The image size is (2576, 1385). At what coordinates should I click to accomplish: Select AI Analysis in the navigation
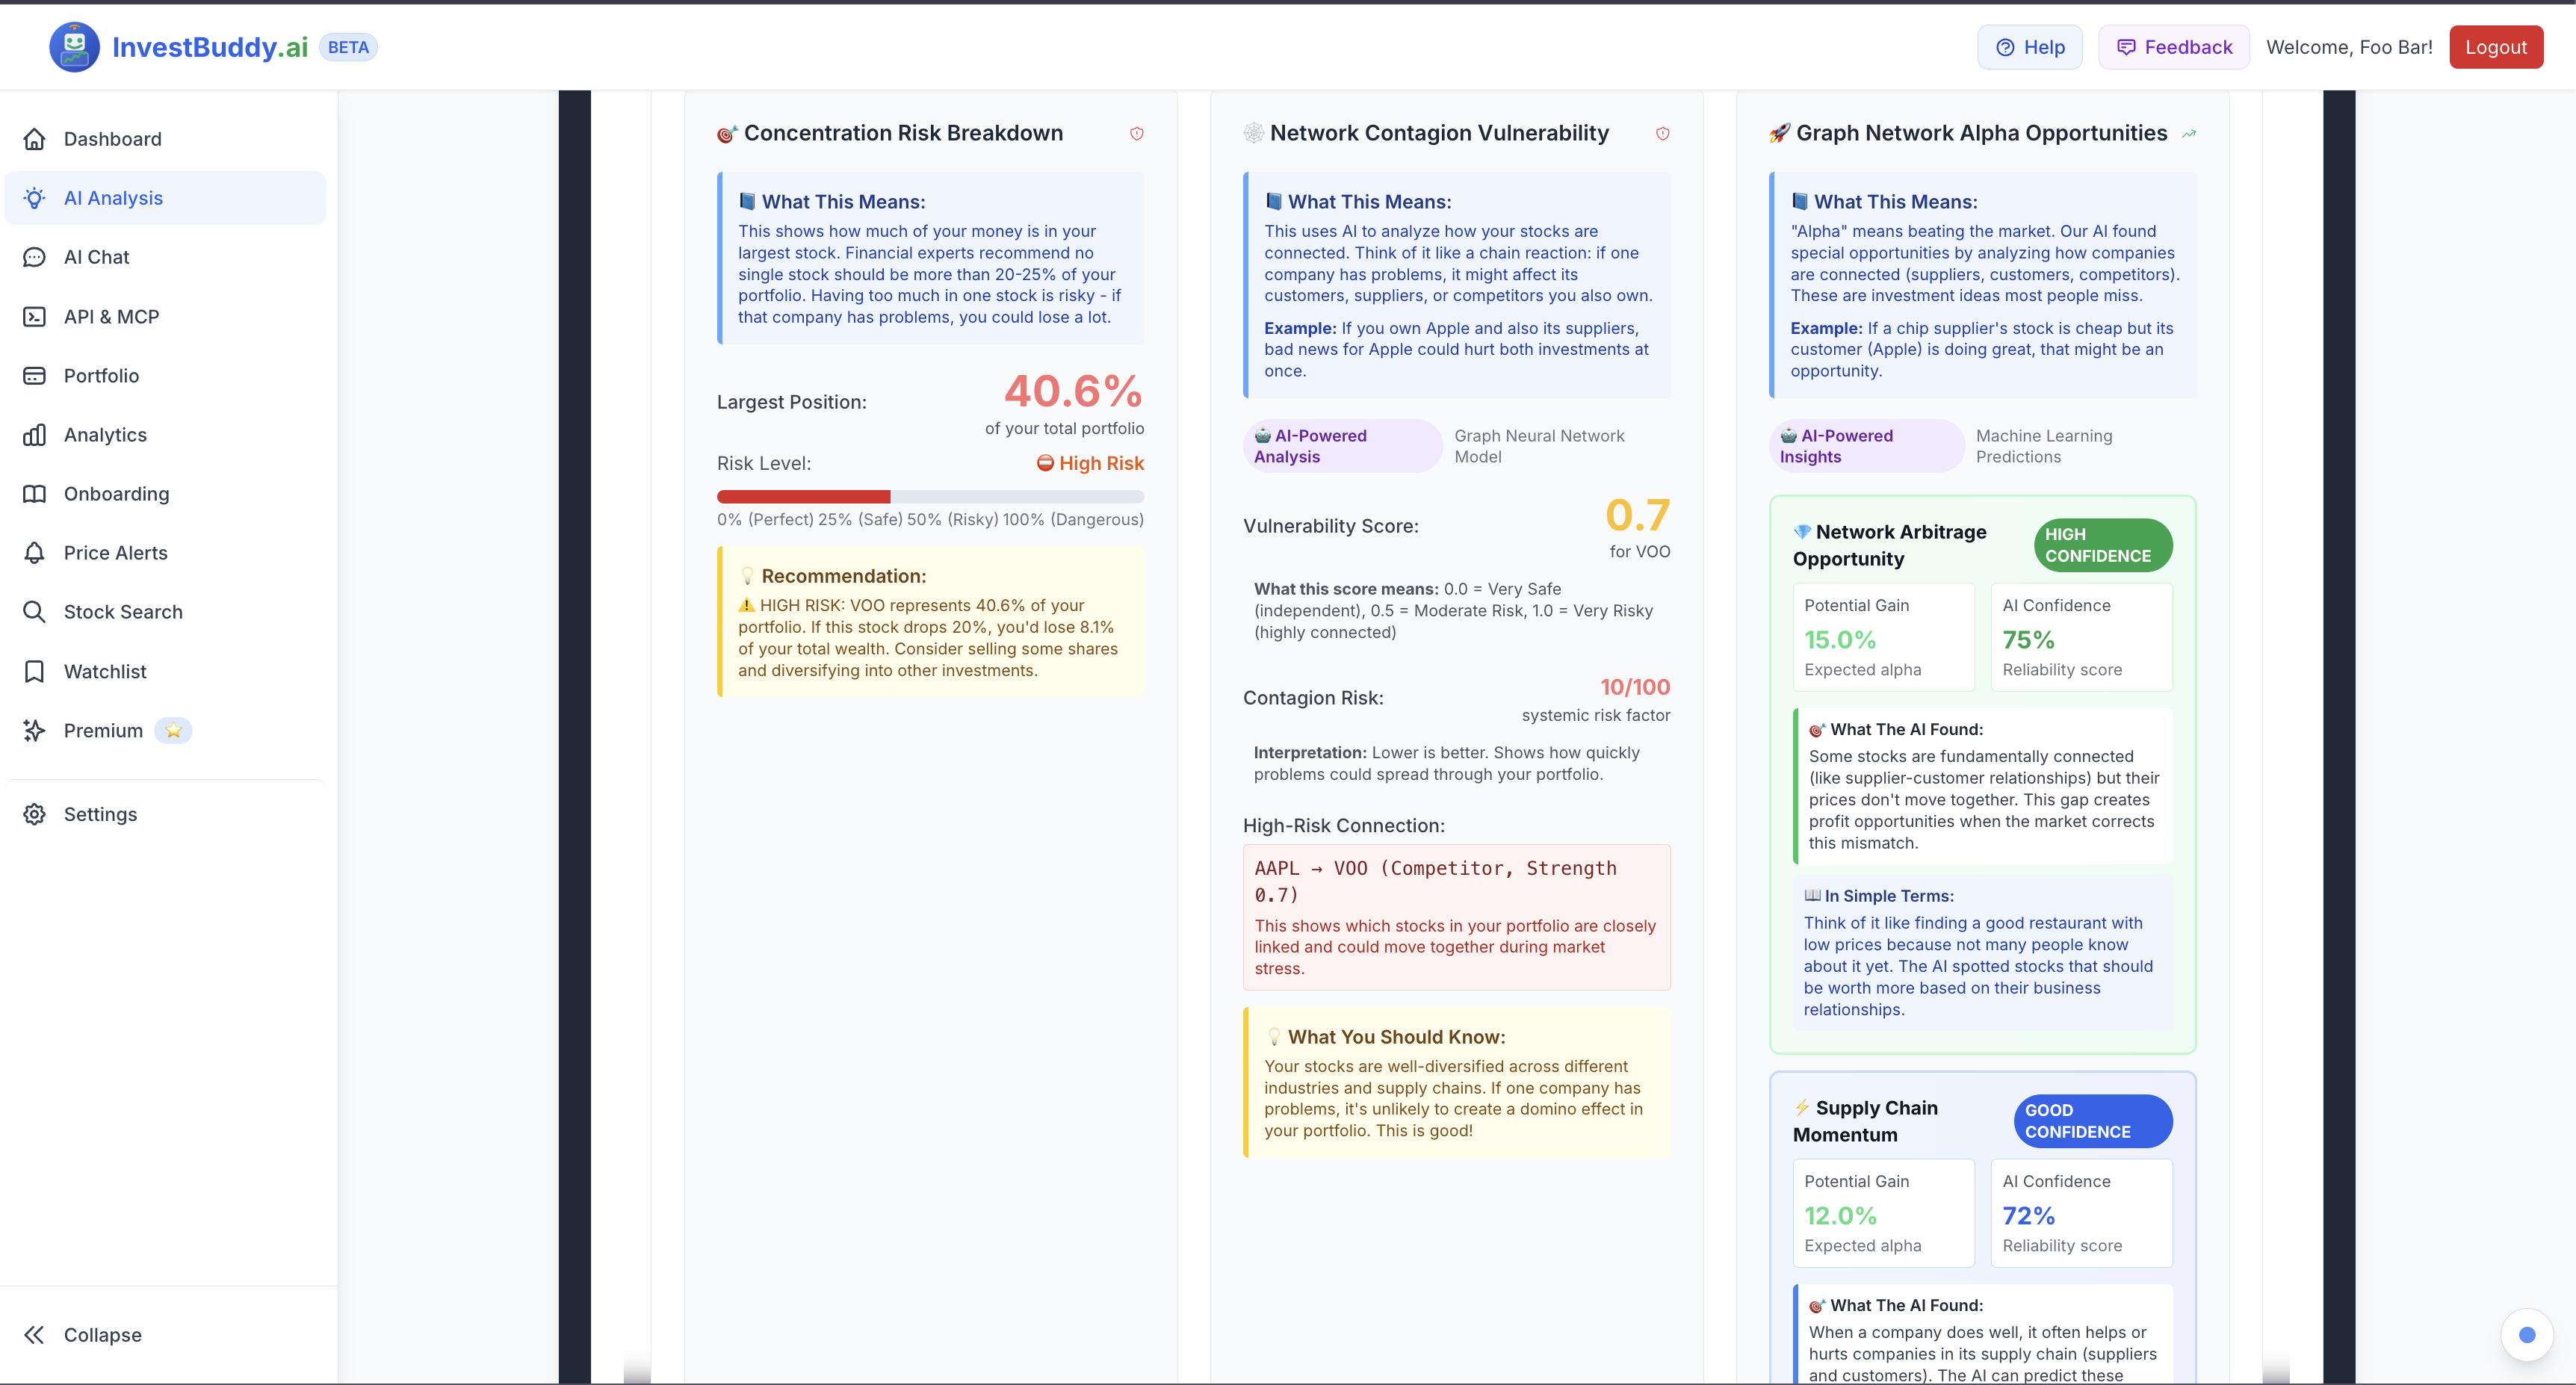point(113,197)
